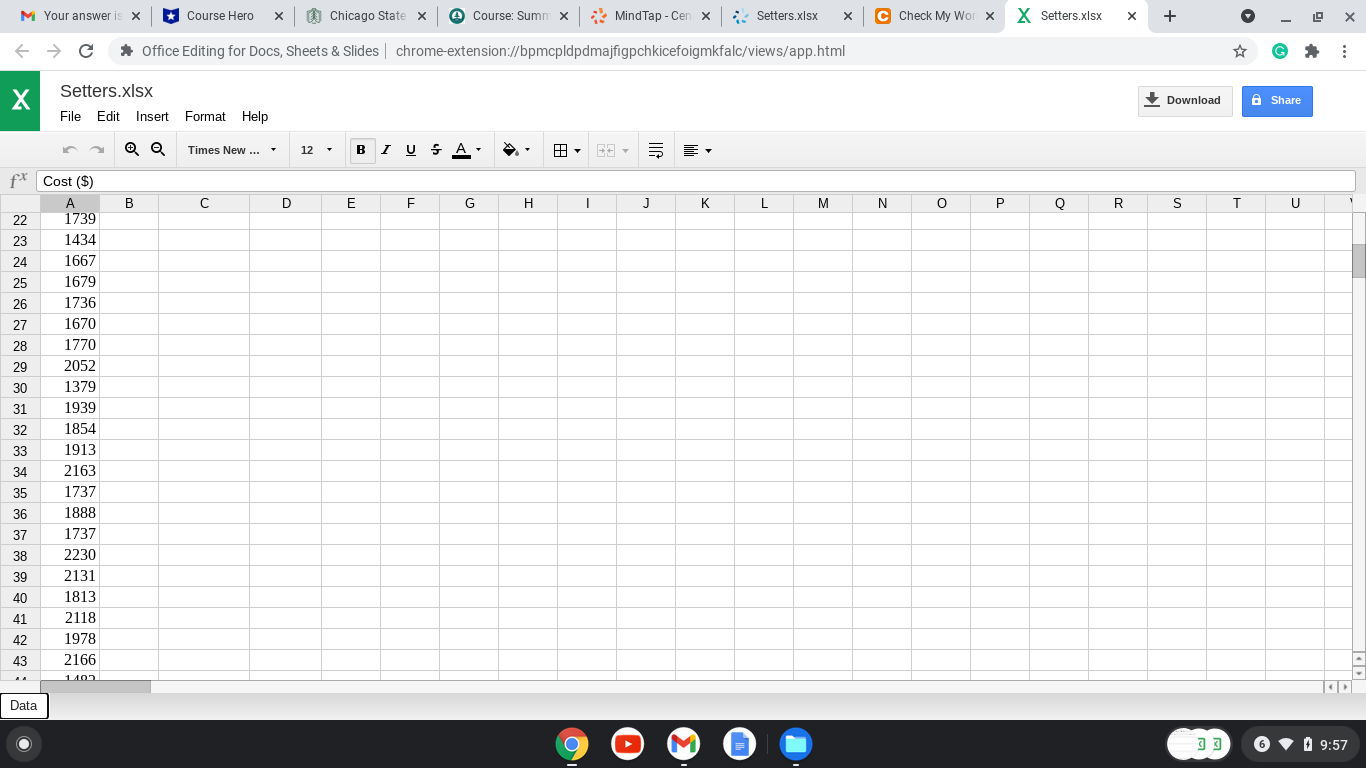Image resolution: width=1366 pixels, height=768 pixels.
Task: Toggle underline formatting
Action: tap(411, 150)
